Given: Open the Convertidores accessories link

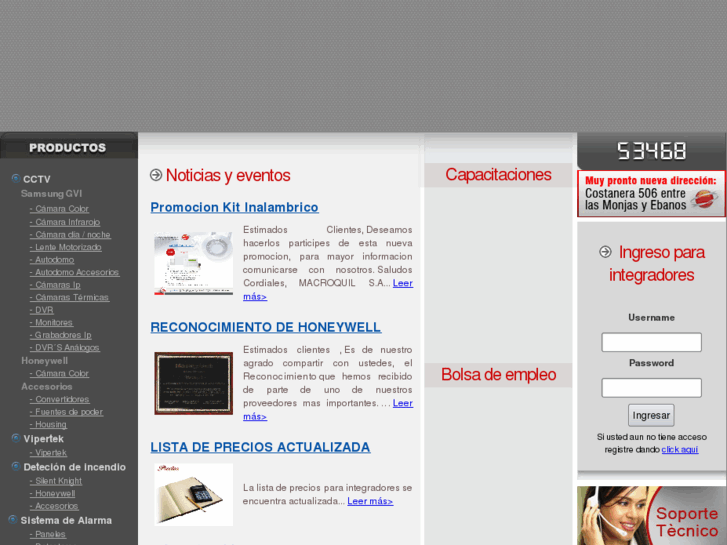Looking at the screenshot, I should [x=59, y=399].
